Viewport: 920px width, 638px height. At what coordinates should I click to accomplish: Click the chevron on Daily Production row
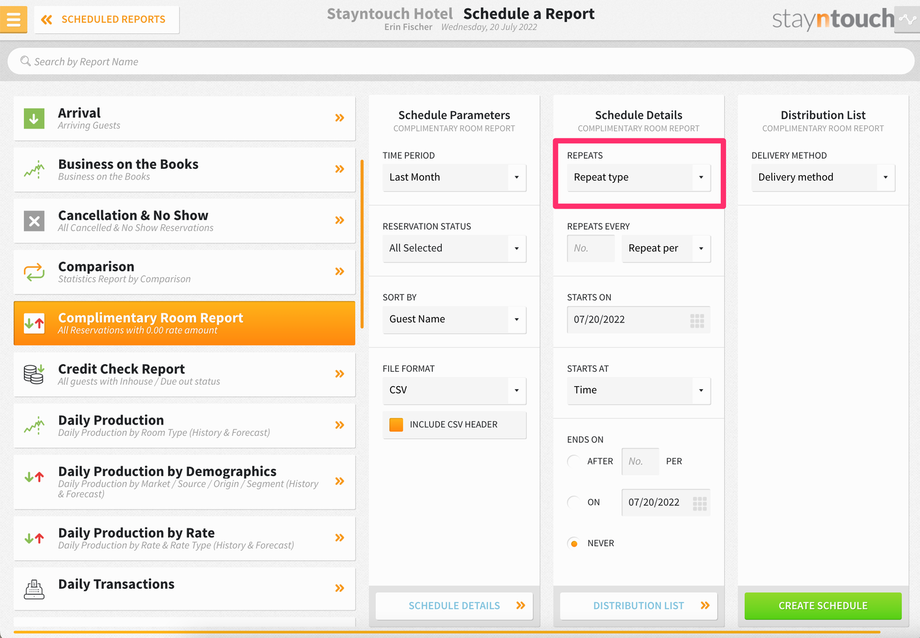[340, 425]
